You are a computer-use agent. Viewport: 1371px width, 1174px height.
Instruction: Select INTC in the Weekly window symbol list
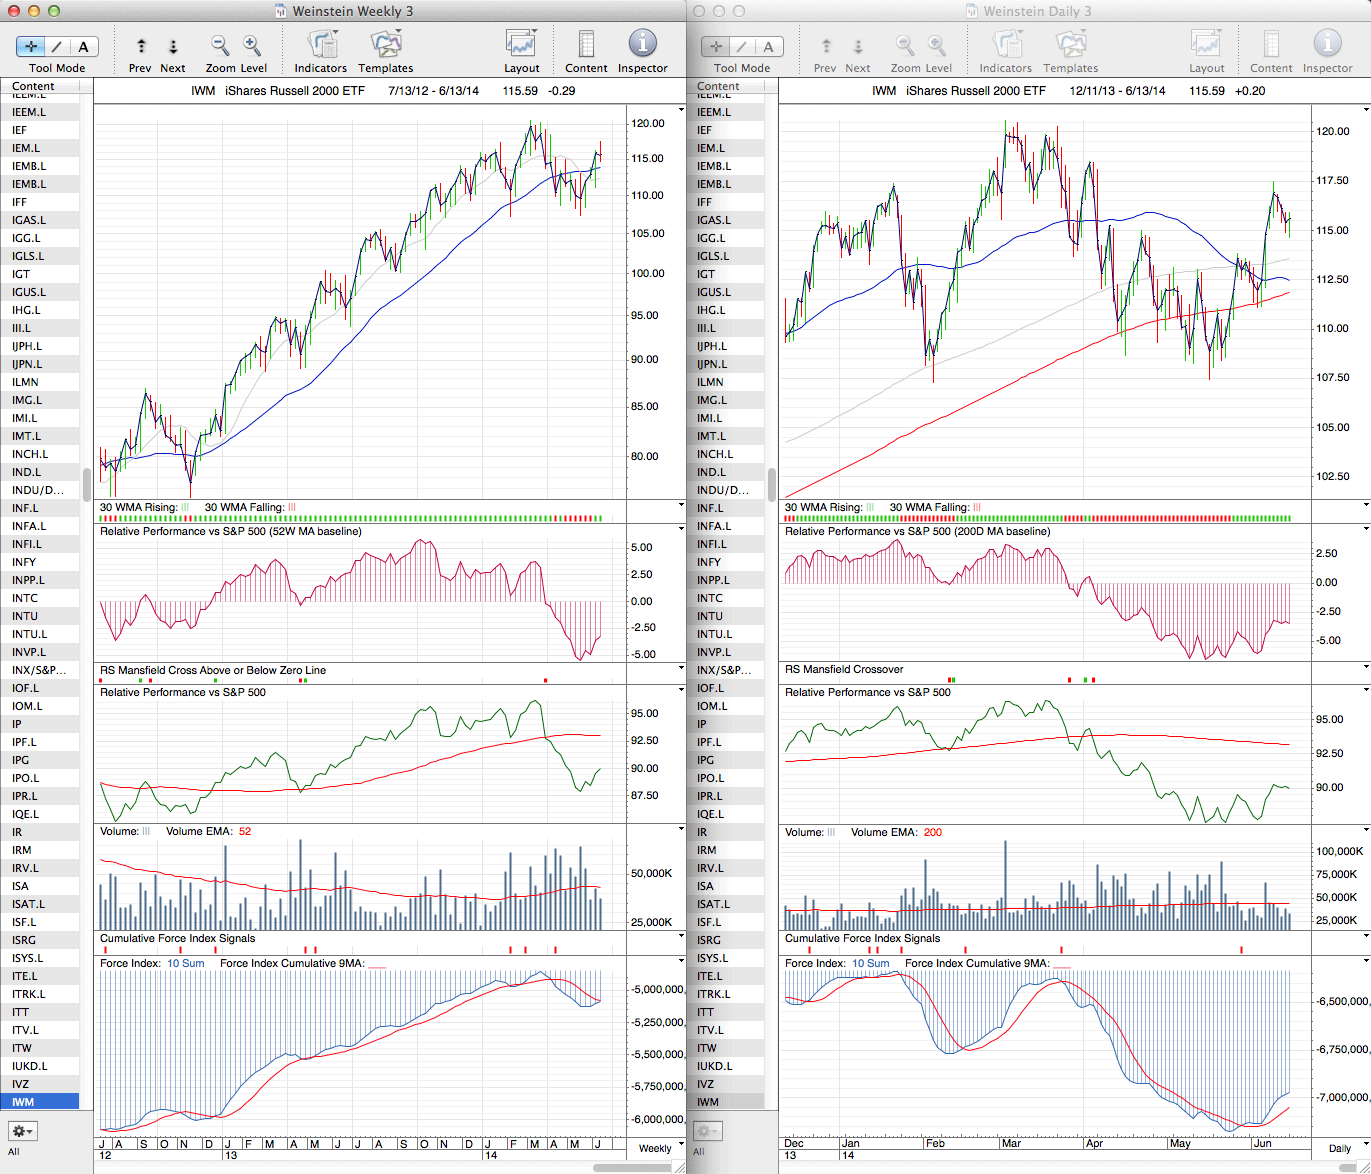[25, 598]
